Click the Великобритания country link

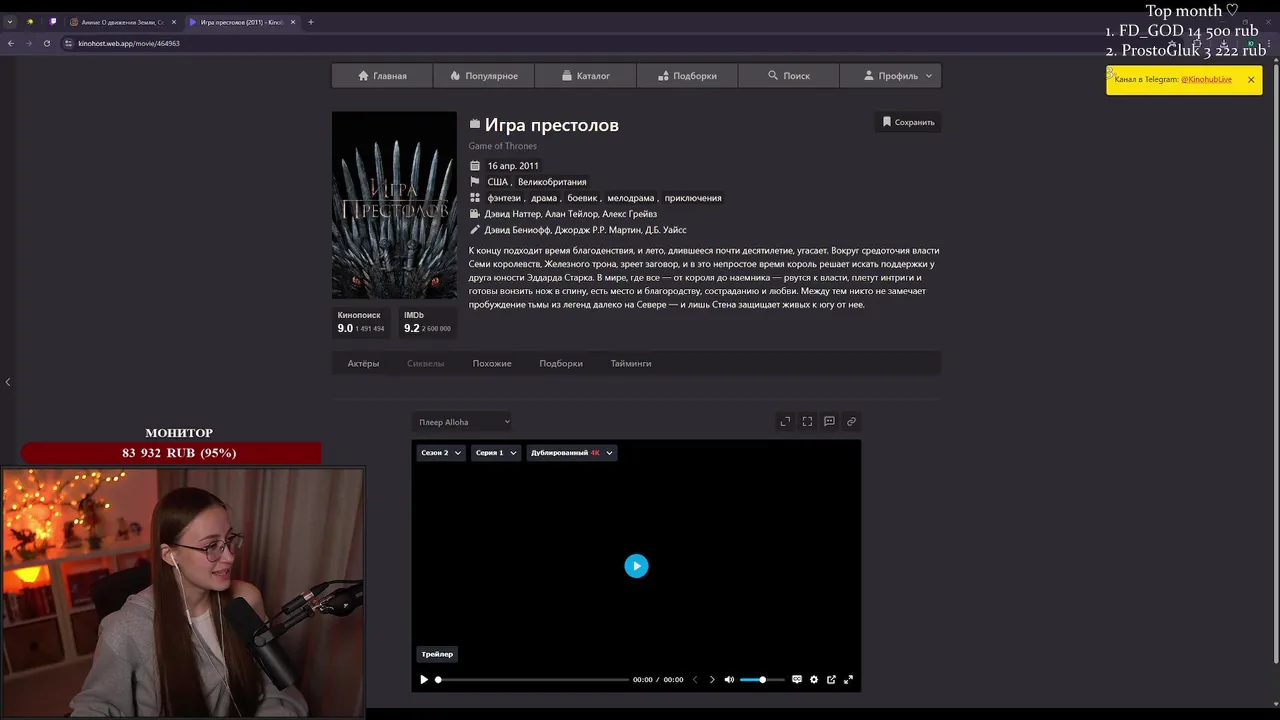pyautogui.click(x=552, y=182)
